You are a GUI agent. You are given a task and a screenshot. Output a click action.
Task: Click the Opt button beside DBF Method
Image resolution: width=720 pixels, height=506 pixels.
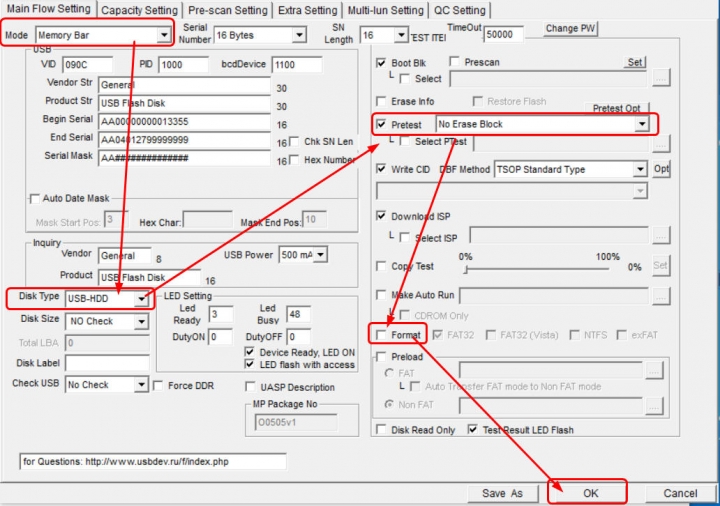click(661, 169)
